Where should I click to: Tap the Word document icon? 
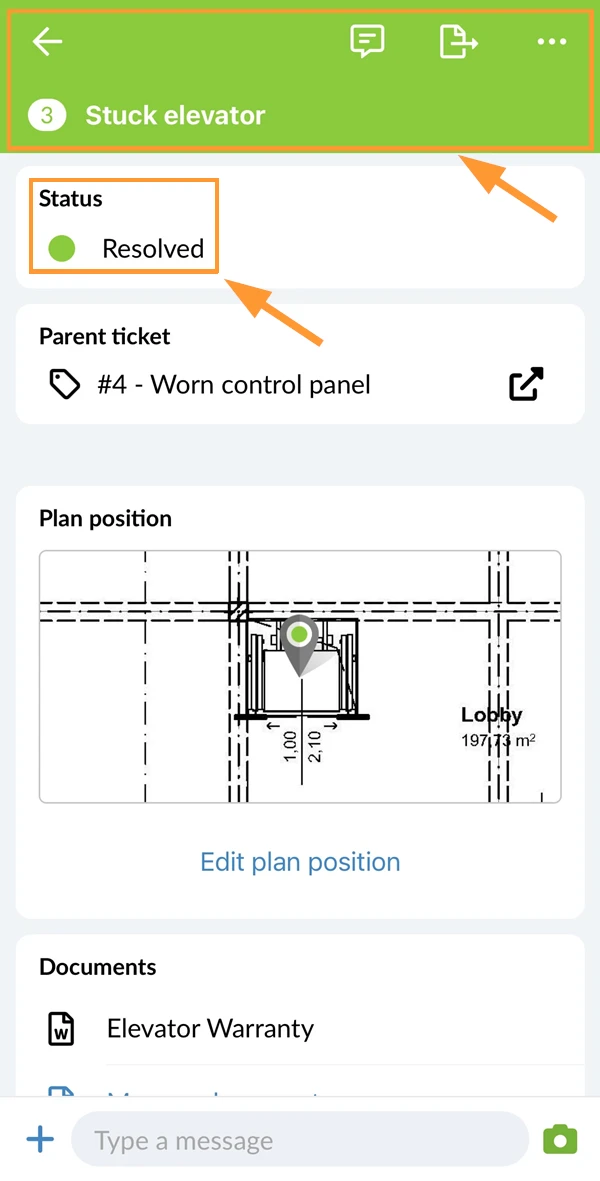tap(62, 1029)
